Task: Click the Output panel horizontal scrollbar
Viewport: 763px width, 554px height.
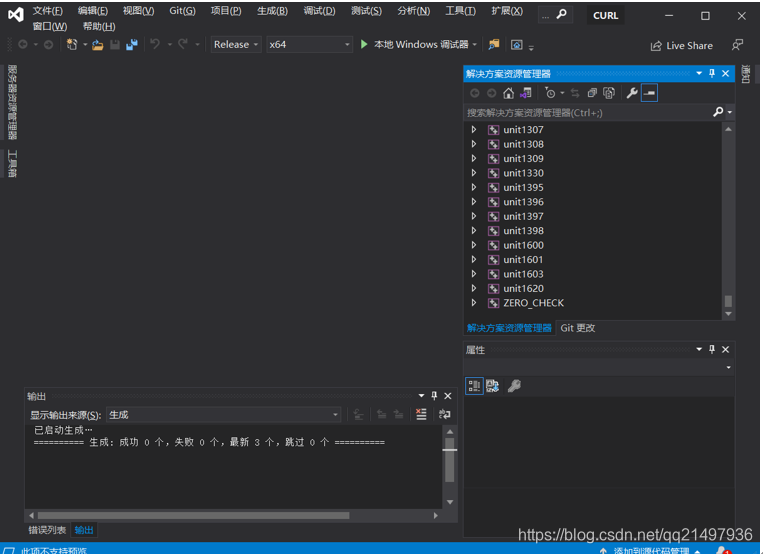Action: click(x=190, y=516)
